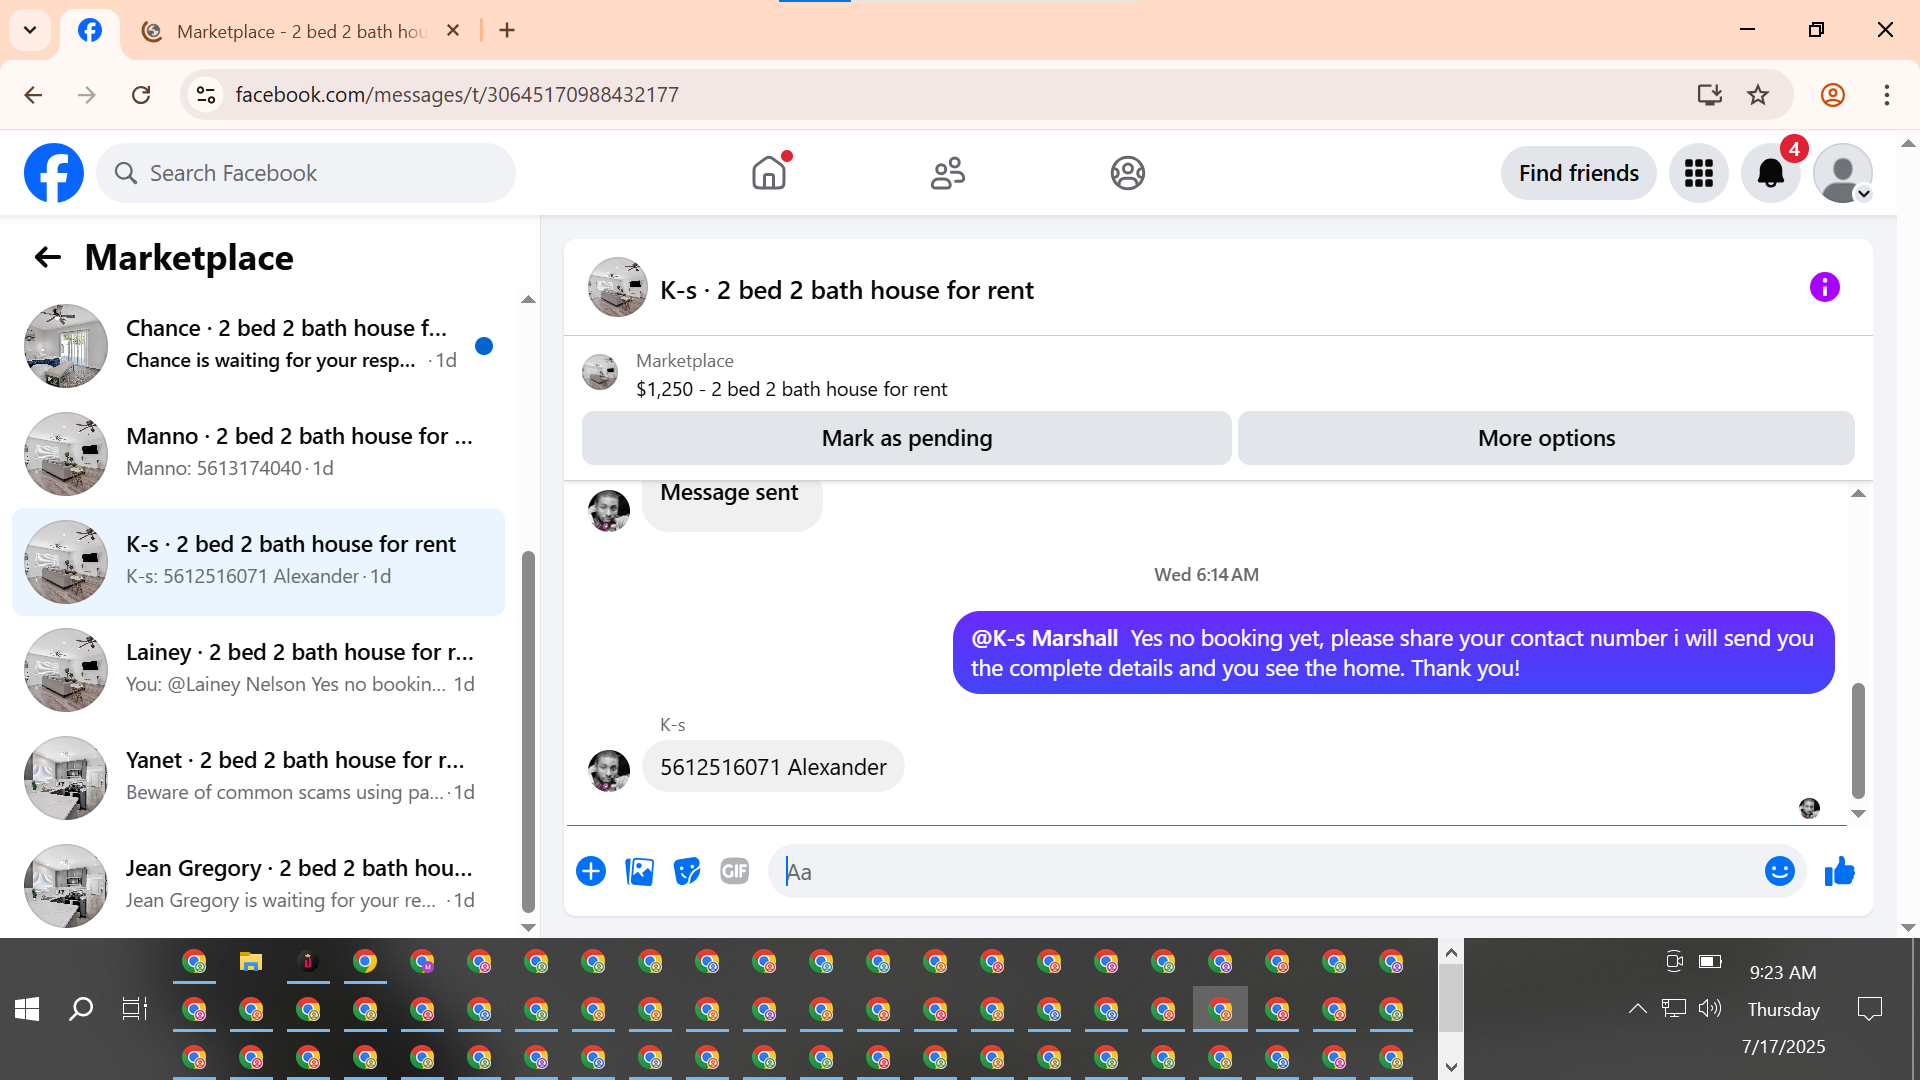Open the Windows Start menu
This screenshot has width=1920, height=1080.
[27, 1009]
